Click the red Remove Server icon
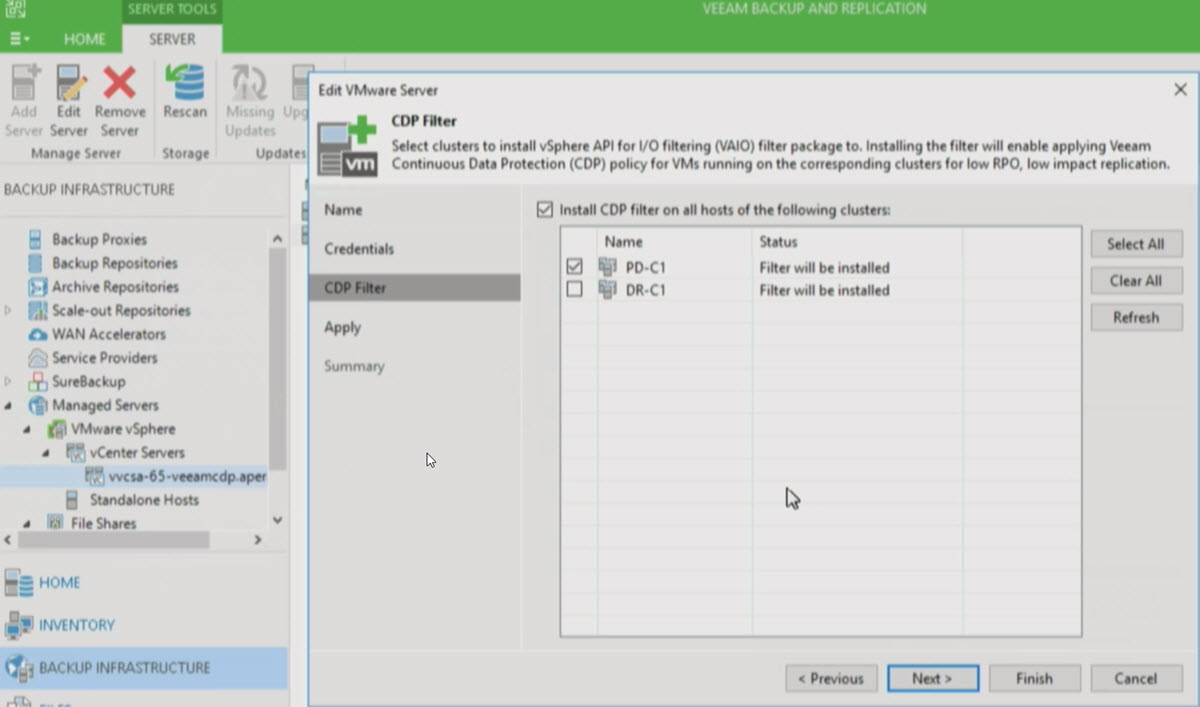1200x707 pixels. point(120,82)
